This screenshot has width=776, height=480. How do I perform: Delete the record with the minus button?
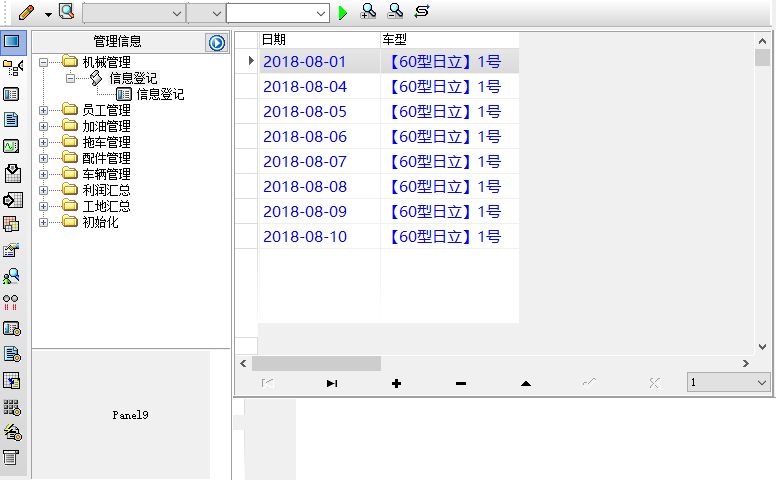[x=461, y=383]
